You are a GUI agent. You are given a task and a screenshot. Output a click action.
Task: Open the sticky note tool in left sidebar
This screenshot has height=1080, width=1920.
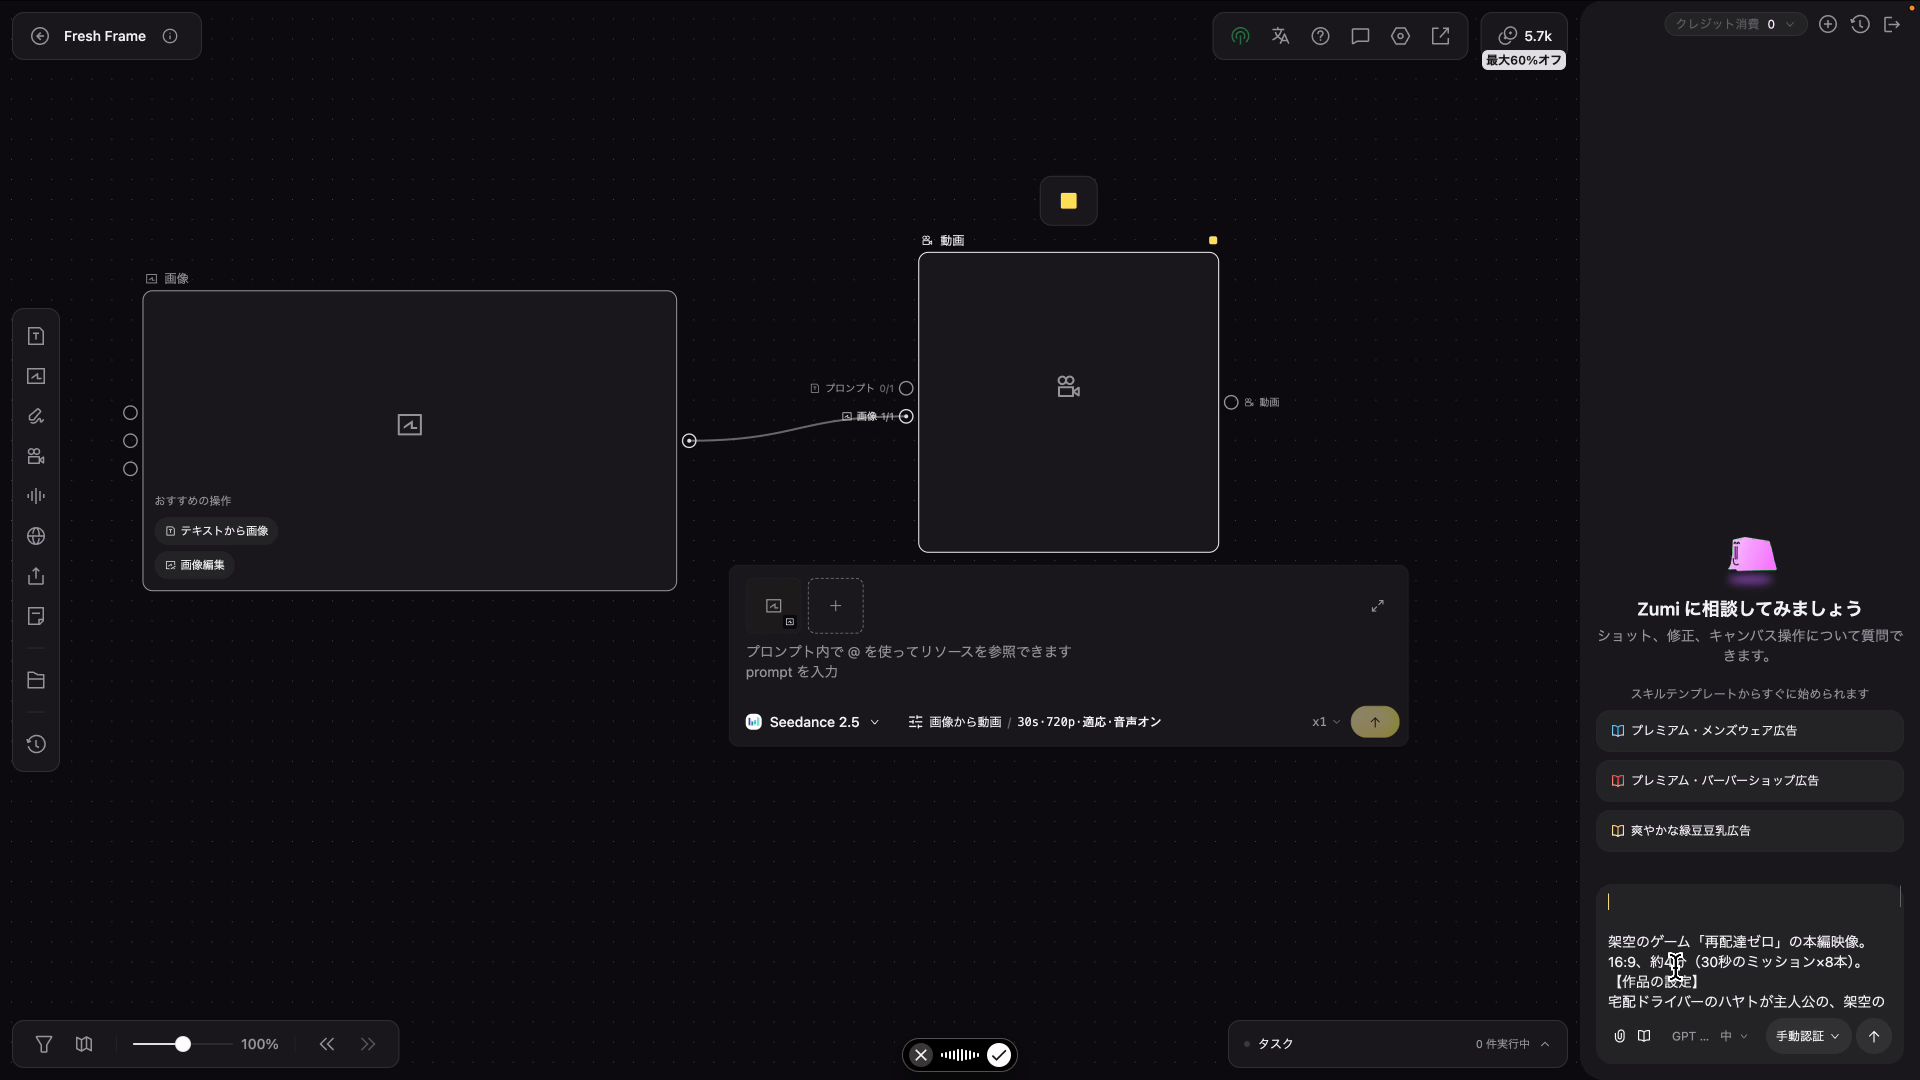point(36,616)
